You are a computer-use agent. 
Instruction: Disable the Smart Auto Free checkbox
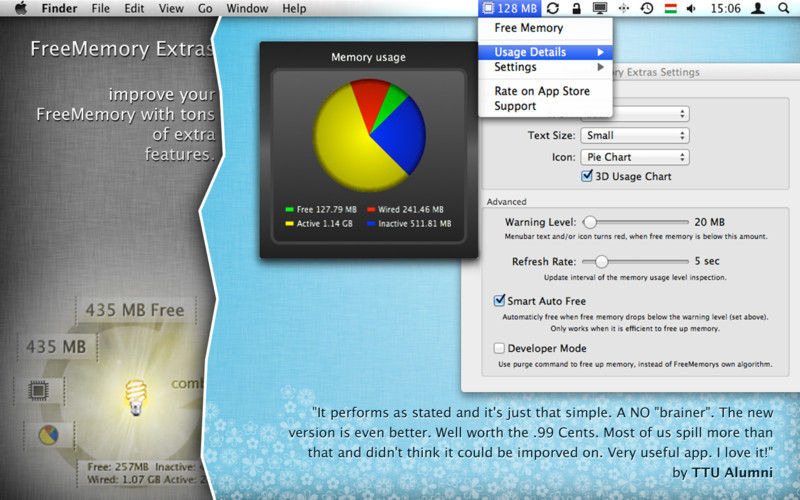point(499,301)
